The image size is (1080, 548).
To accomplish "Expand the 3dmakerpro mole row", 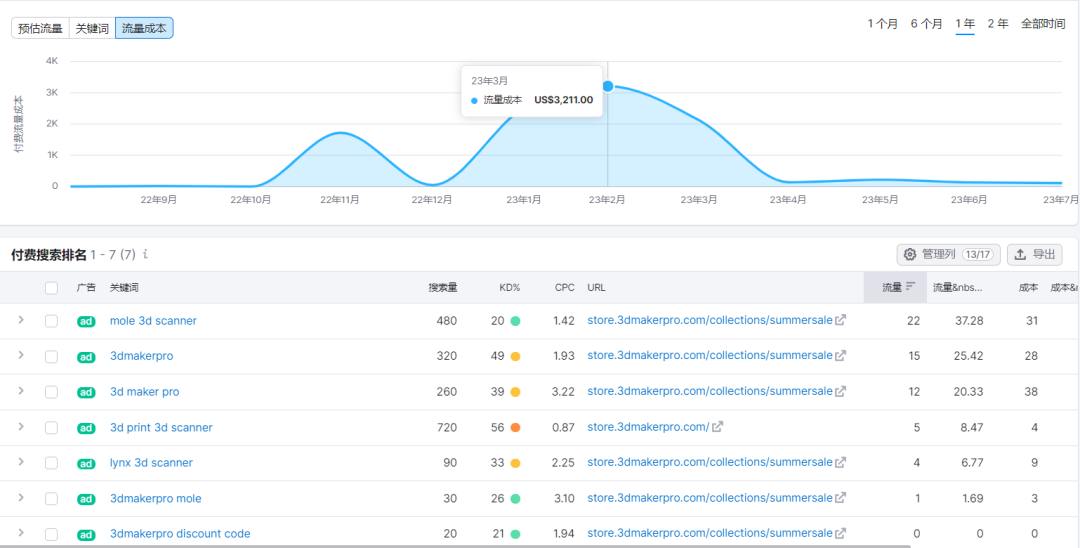I will coord(20,498).
